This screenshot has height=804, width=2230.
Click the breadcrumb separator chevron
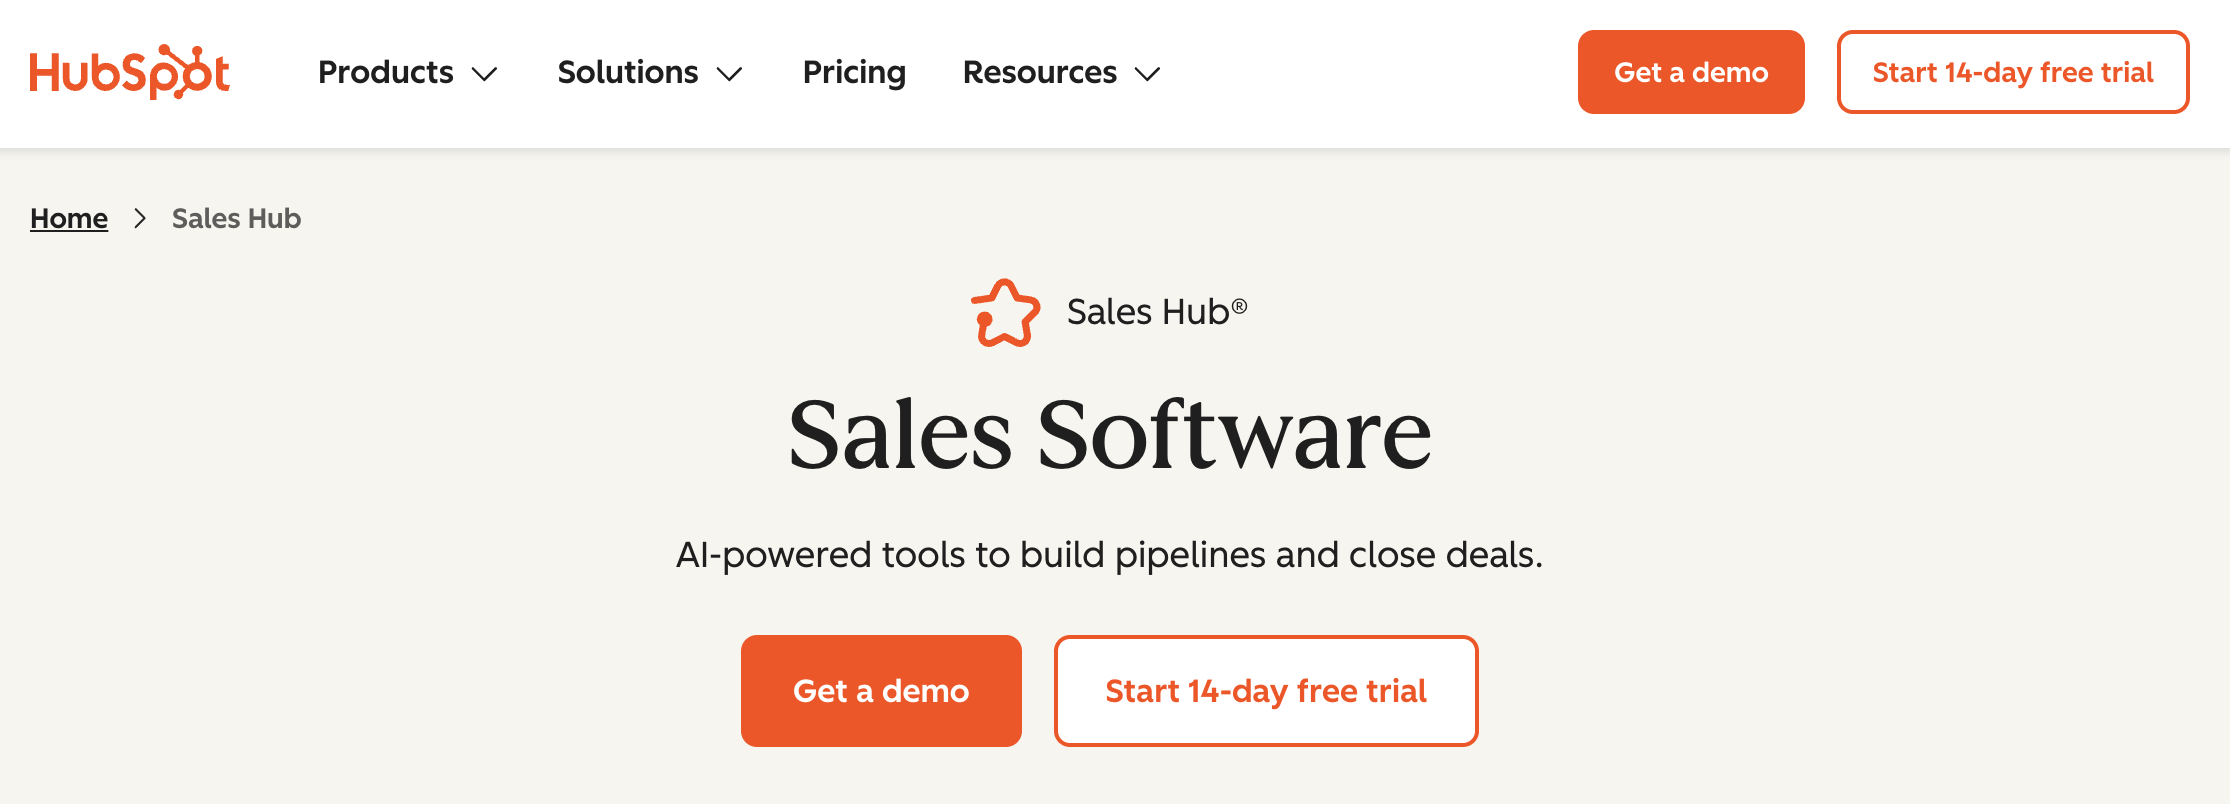141,218
